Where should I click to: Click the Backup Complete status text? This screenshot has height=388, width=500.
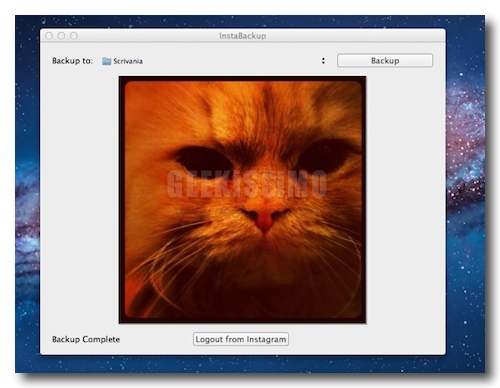tap(86, 339)
